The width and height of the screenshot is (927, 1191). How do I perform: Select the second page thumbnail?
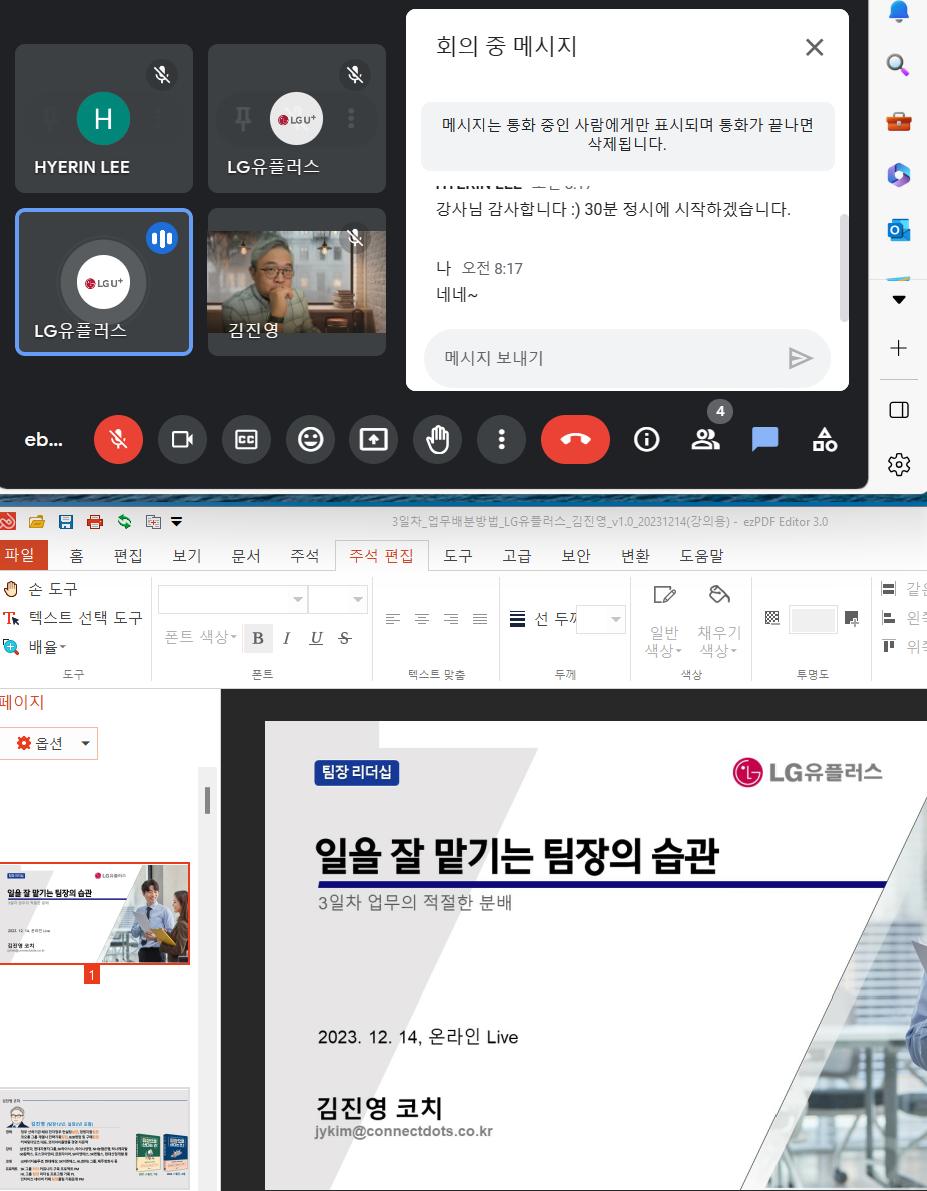click(94, 1138)
